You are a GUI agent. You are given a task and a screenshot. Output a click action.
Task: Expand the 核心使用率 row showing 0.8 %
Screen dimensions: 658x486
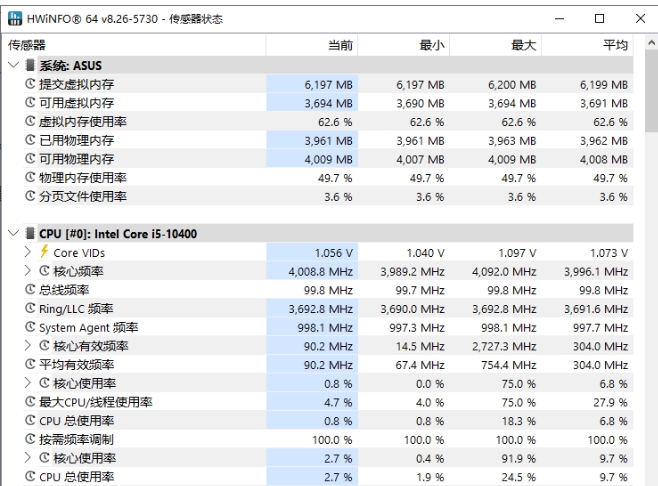point(28,383)
